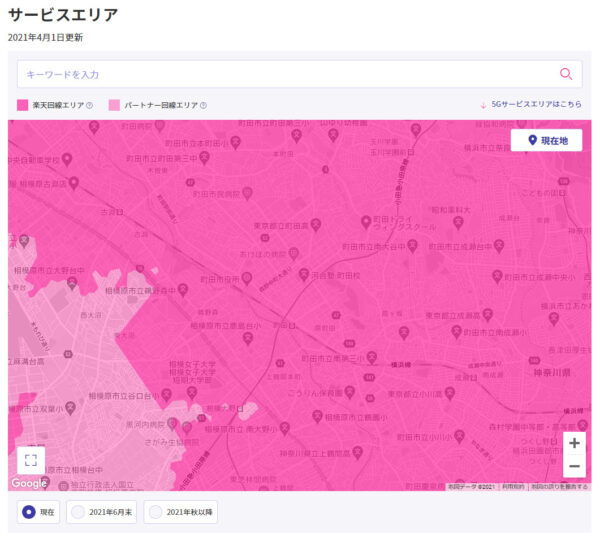Viewport: 600px width, 538px height.
Task: Click the 現在地 current location button
Action: tap(546, 140)
